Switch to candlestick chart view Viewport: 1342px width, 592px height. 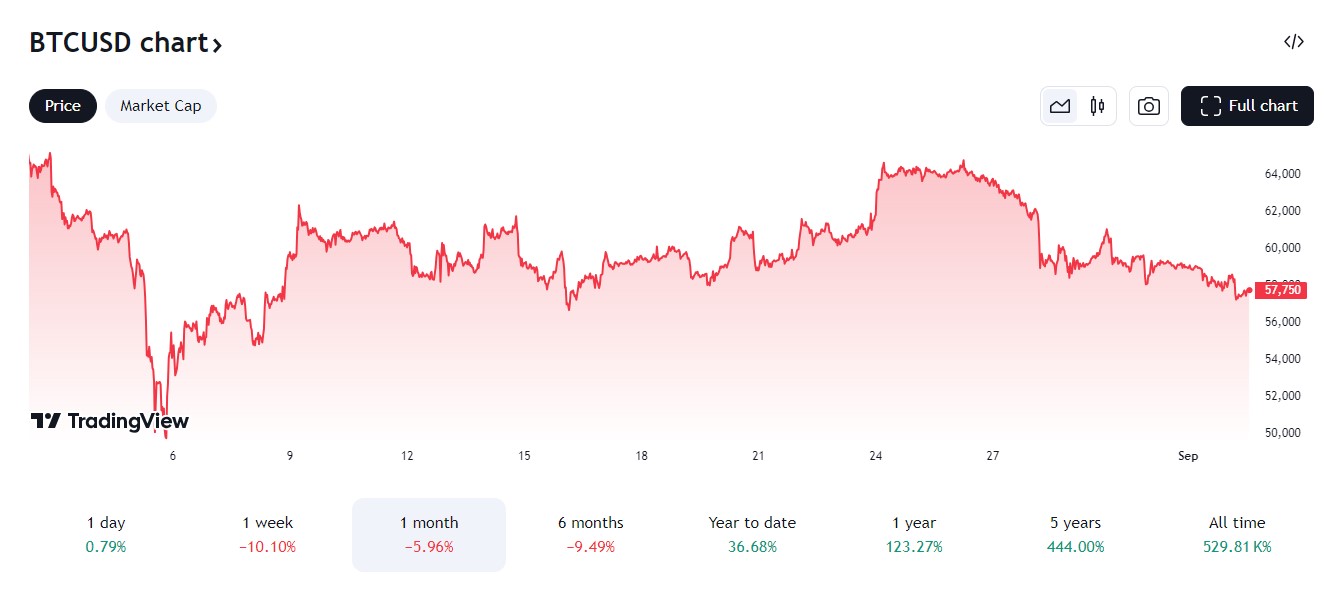(1097, 106)
